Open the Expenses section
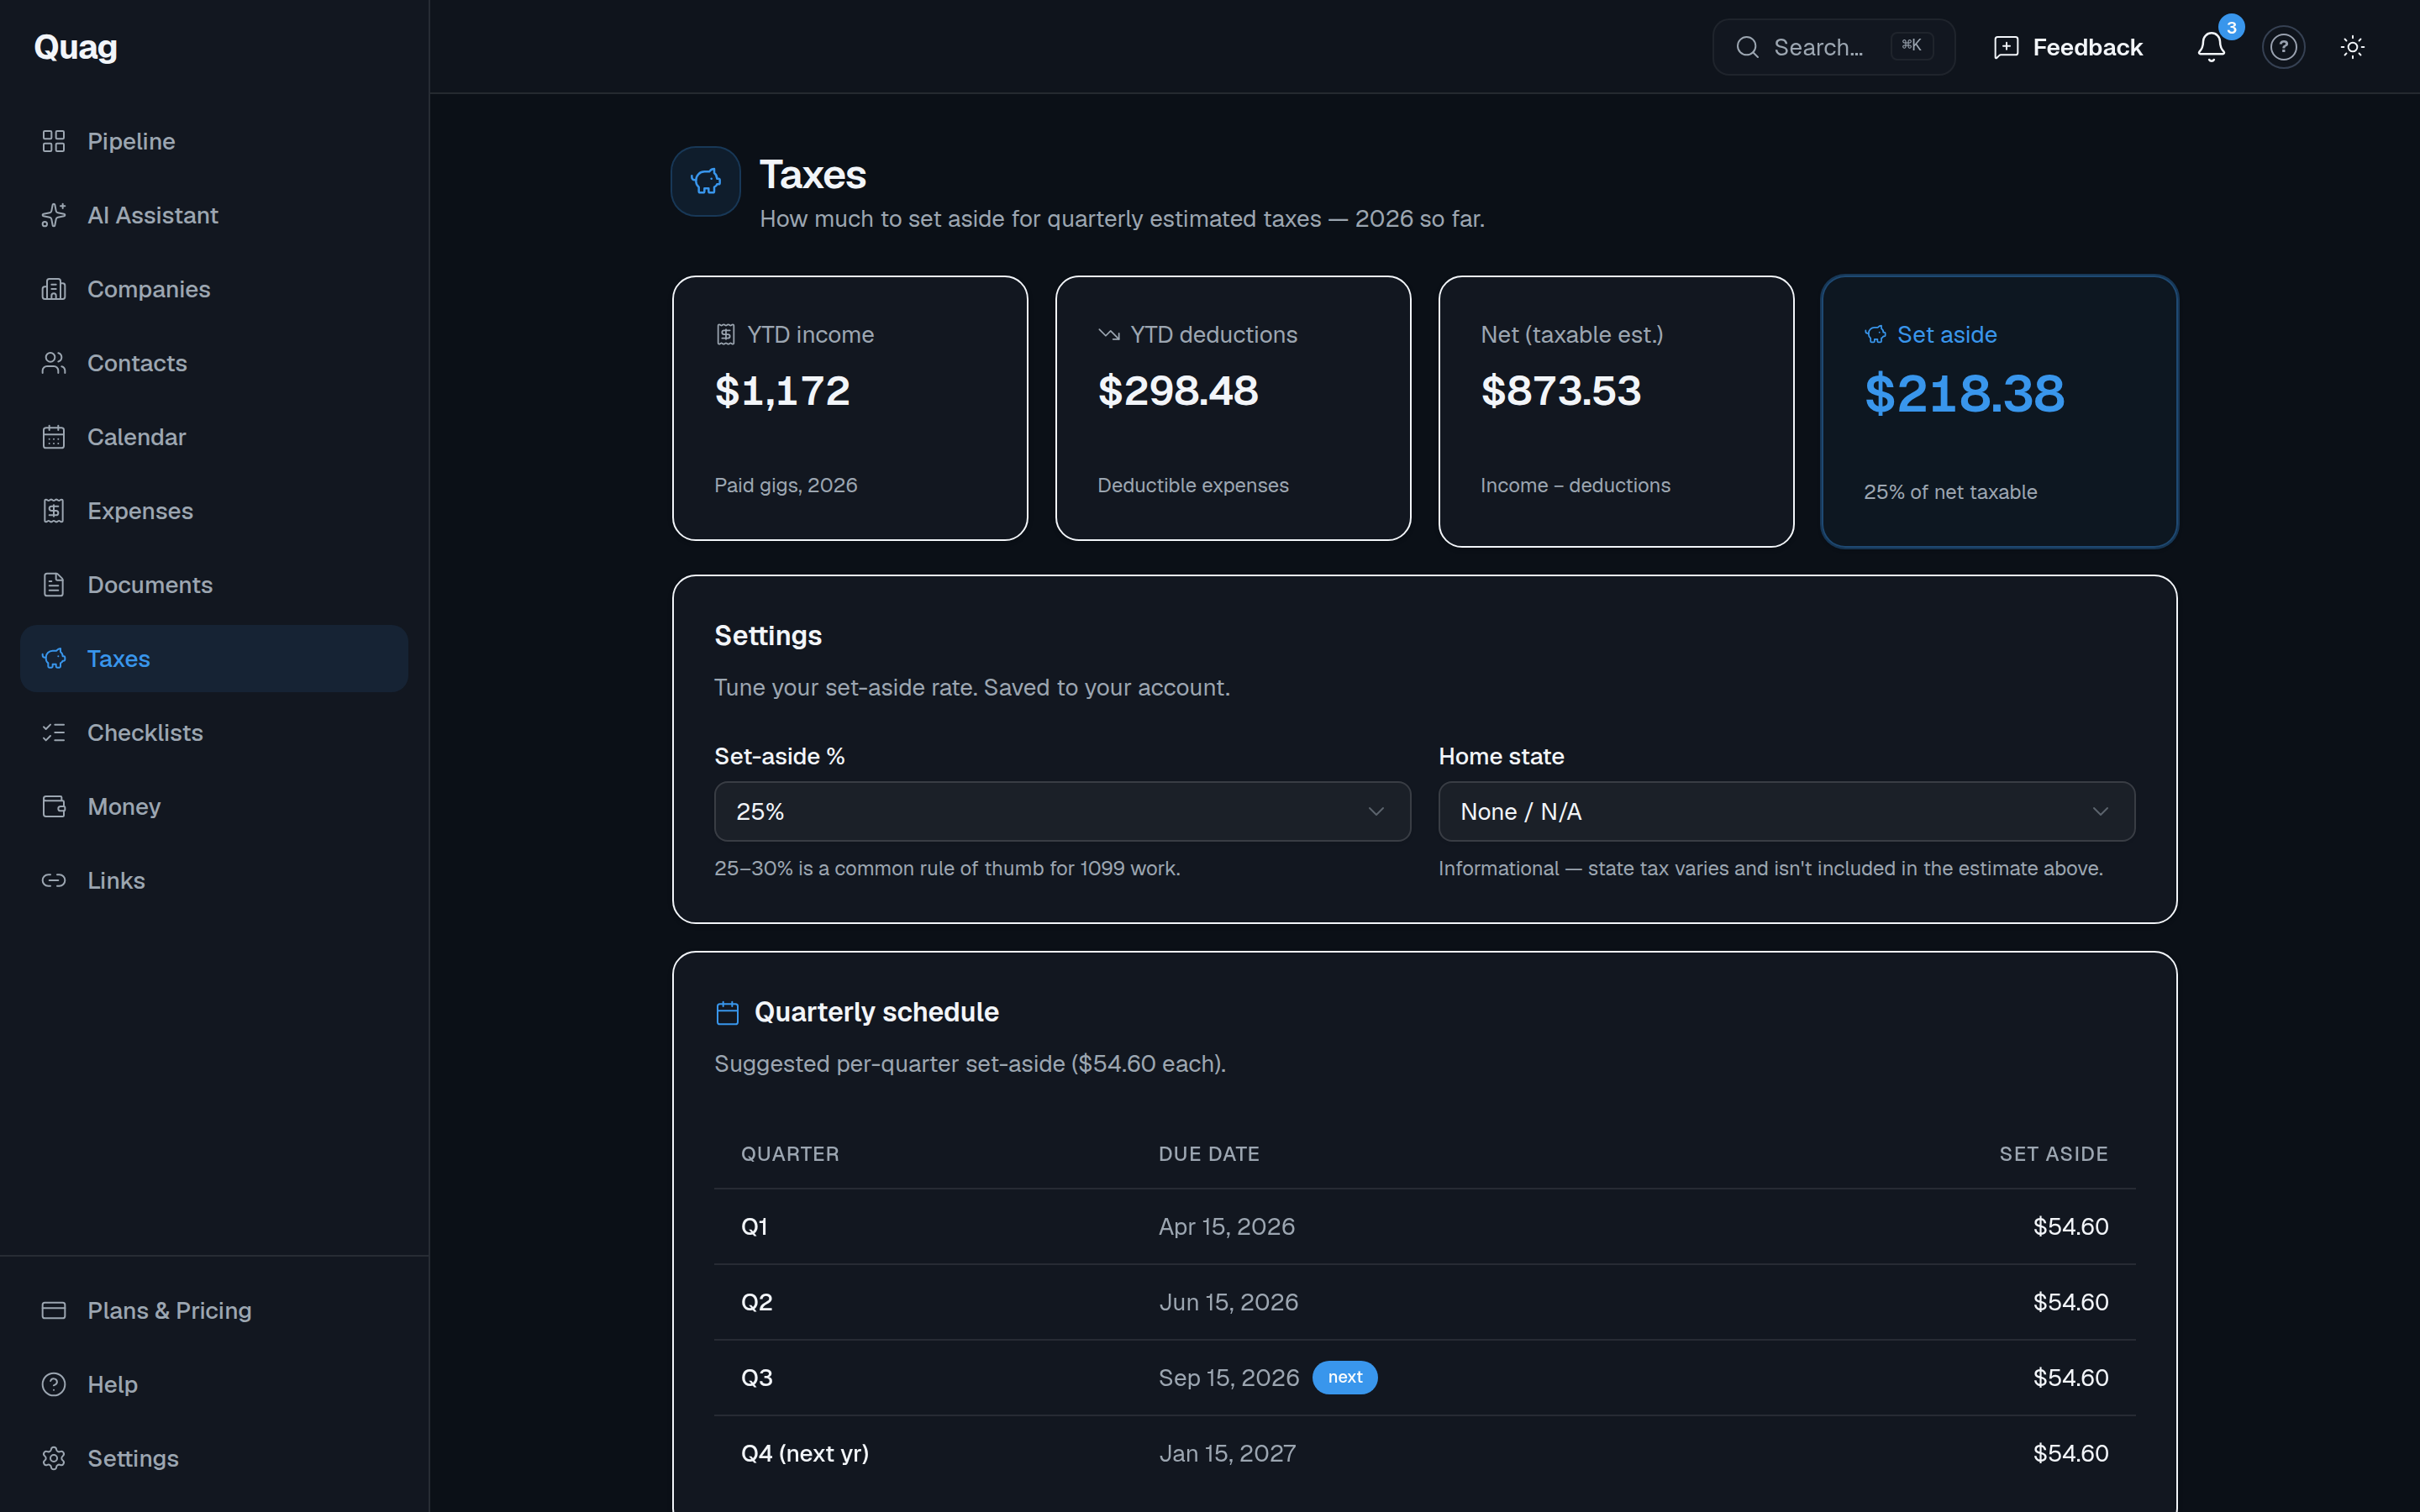The height and width of the screenshot is (1512, 2420). tap(214, 511)
